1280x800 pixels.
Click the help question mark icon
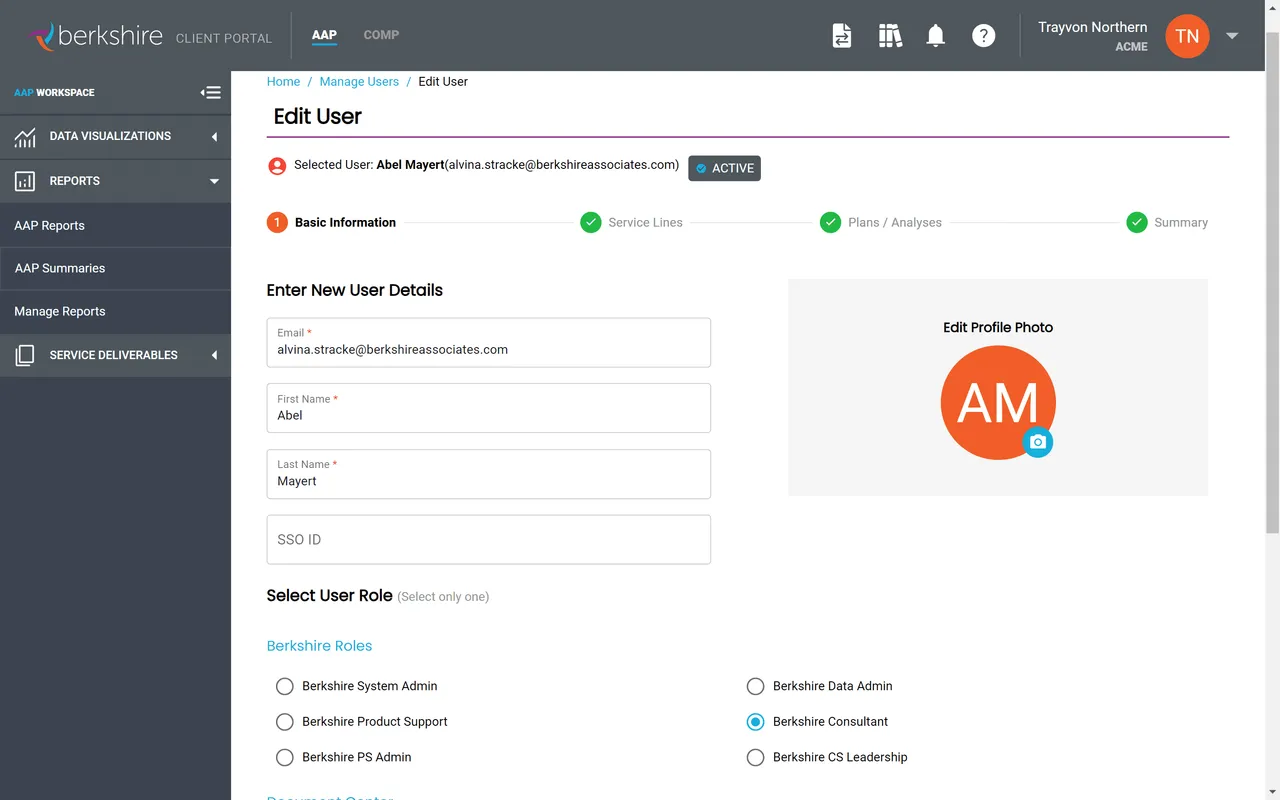tap(984, 35)
